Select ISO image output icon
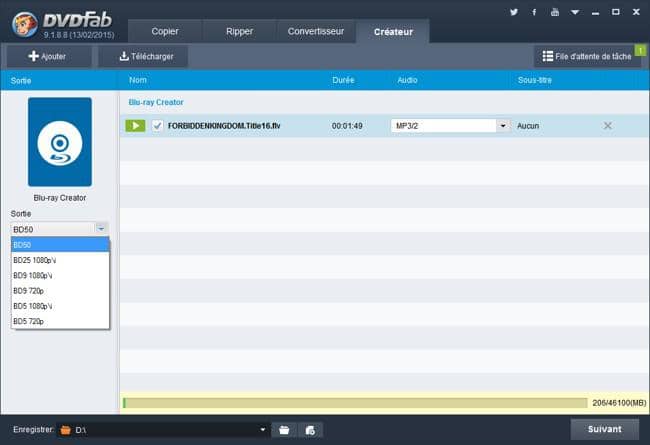The height and width of the screenshot is (445, 650). (x=310, y=430)
